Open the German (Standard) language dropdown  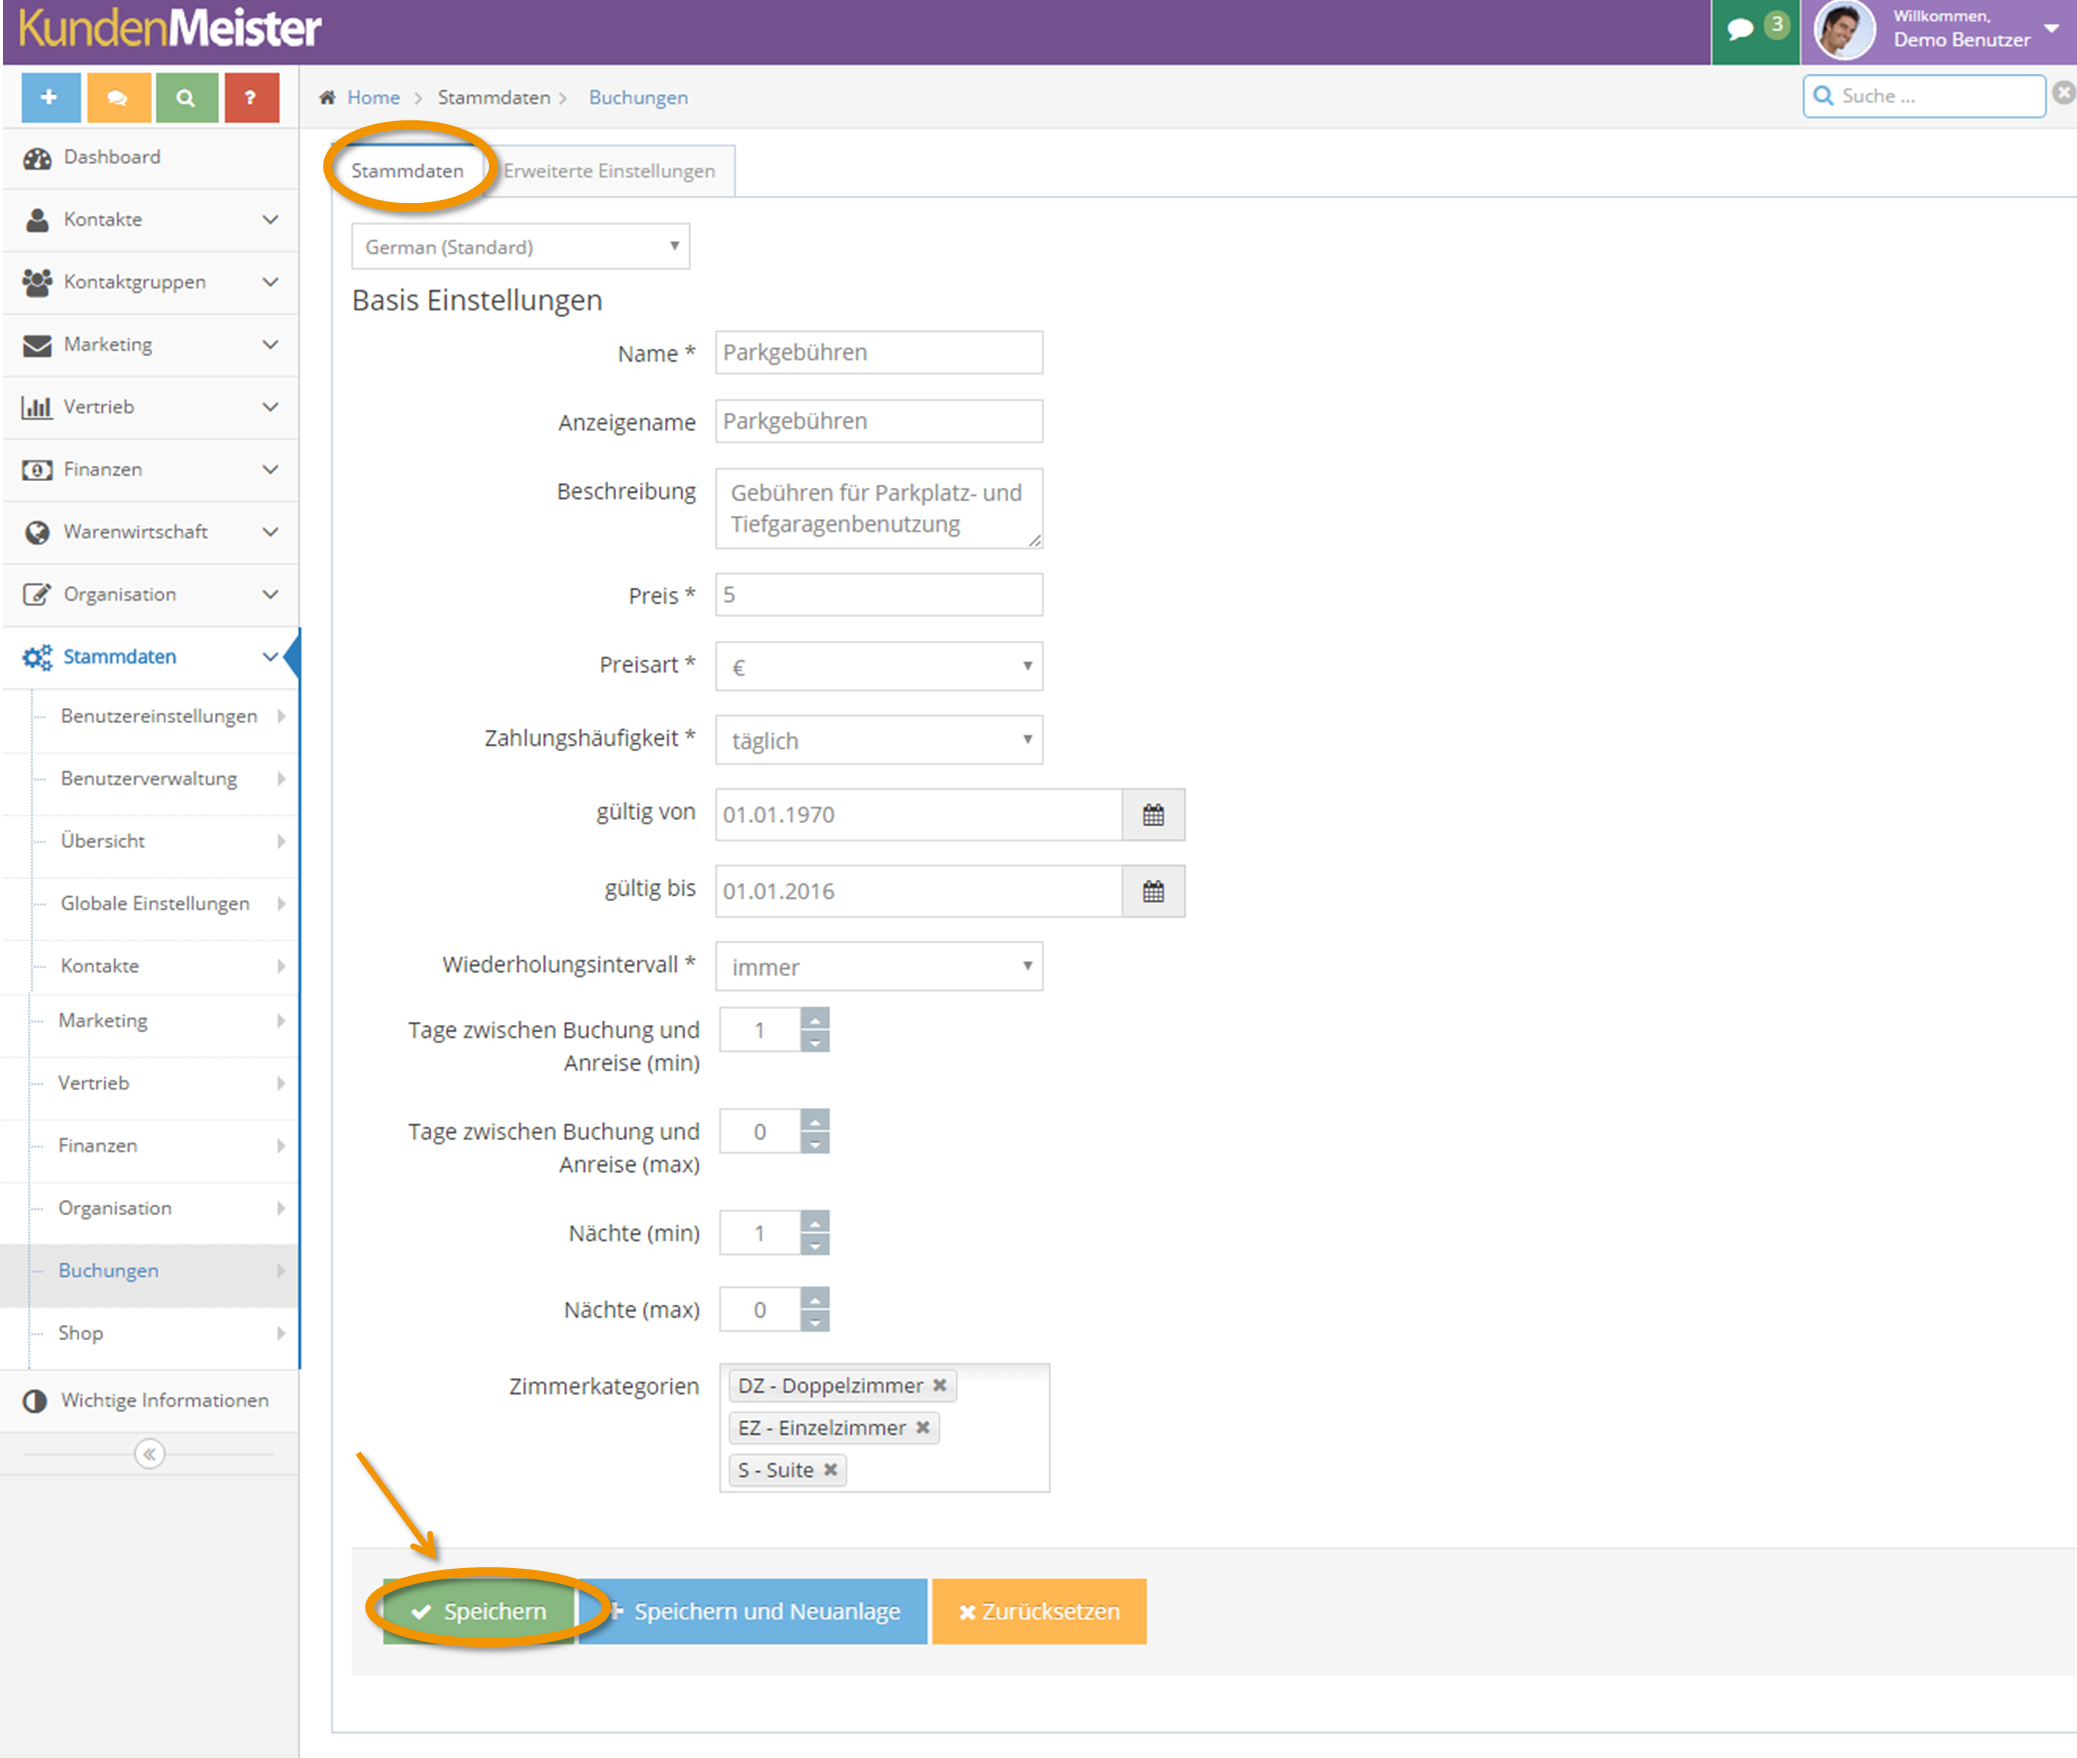point(520,247)
